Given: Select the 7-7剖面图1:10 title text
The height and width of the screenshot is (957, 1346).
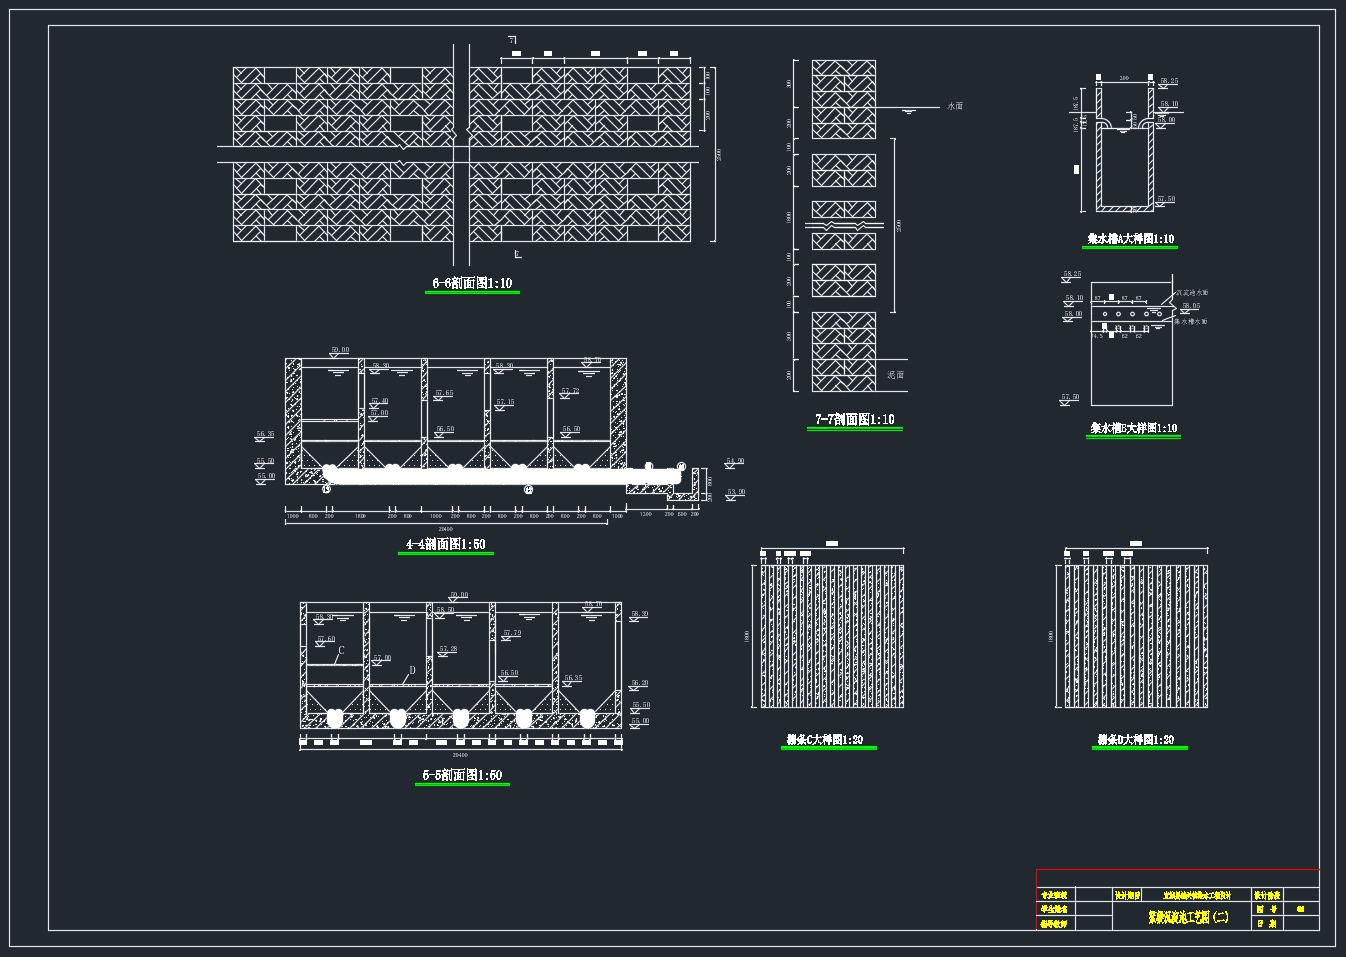Looking at the screenshot, I should (854, 420).
